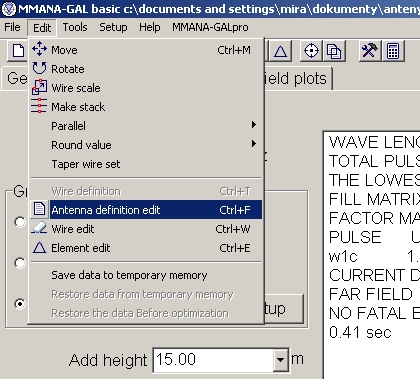Image resolution: width=420 pixels, height=379 pixels.
Task: Choose Rotate from the Edit menu
Action: (146, 69)
